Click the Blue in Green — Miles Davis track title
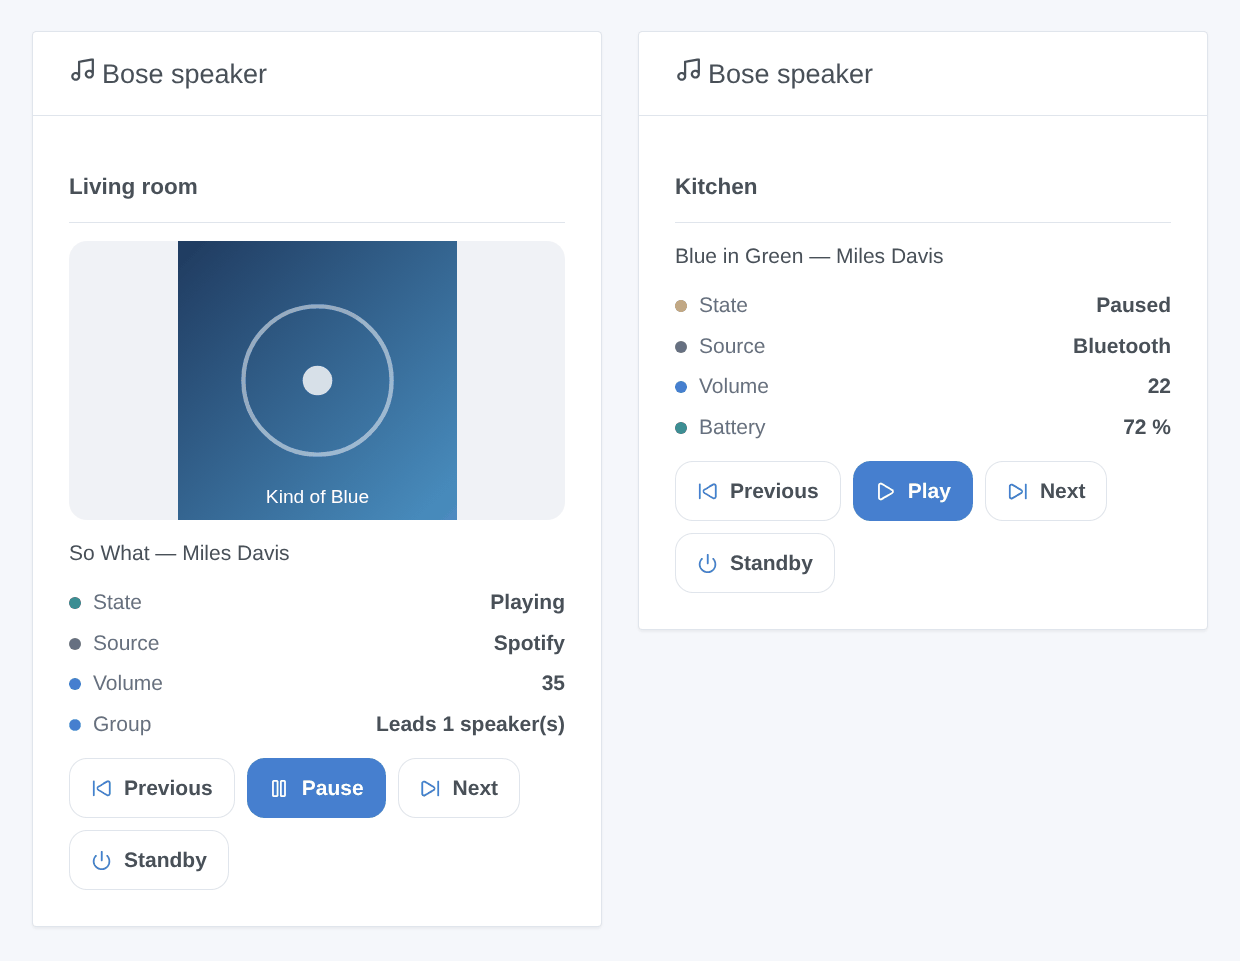 [809, 256]
